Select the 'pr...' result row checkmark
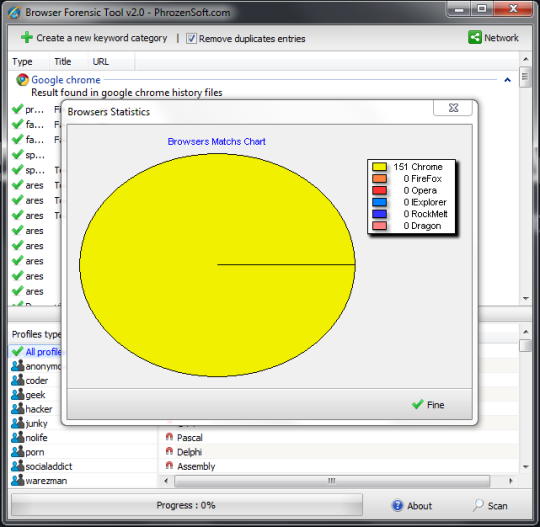The height and width of the screenshot is (527, 540). 17,109
